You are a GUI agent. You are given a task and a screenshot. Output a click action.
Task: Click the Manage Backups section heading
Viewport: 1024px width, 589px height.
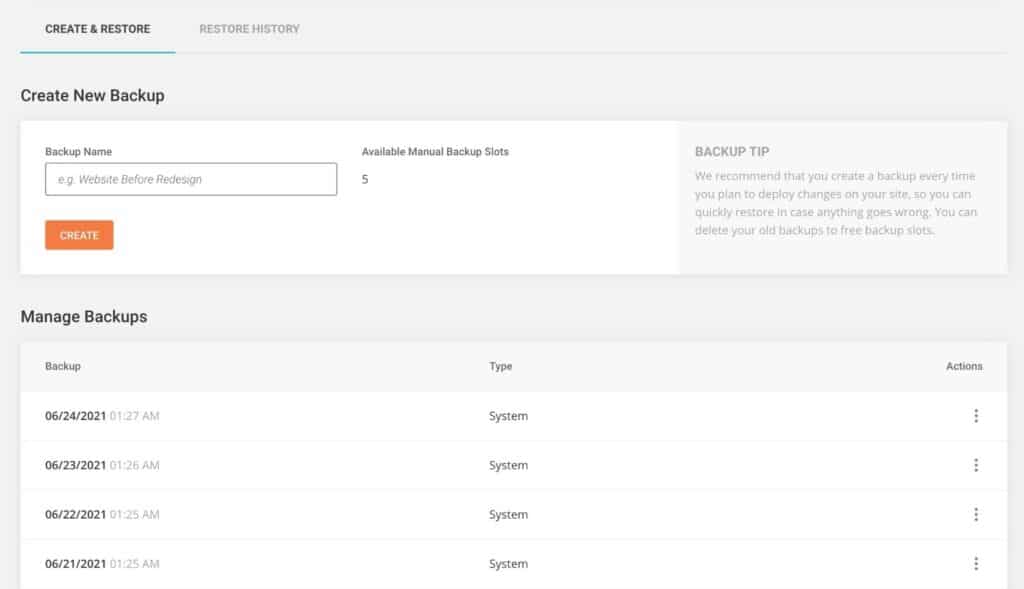click(x=84, y=316)
